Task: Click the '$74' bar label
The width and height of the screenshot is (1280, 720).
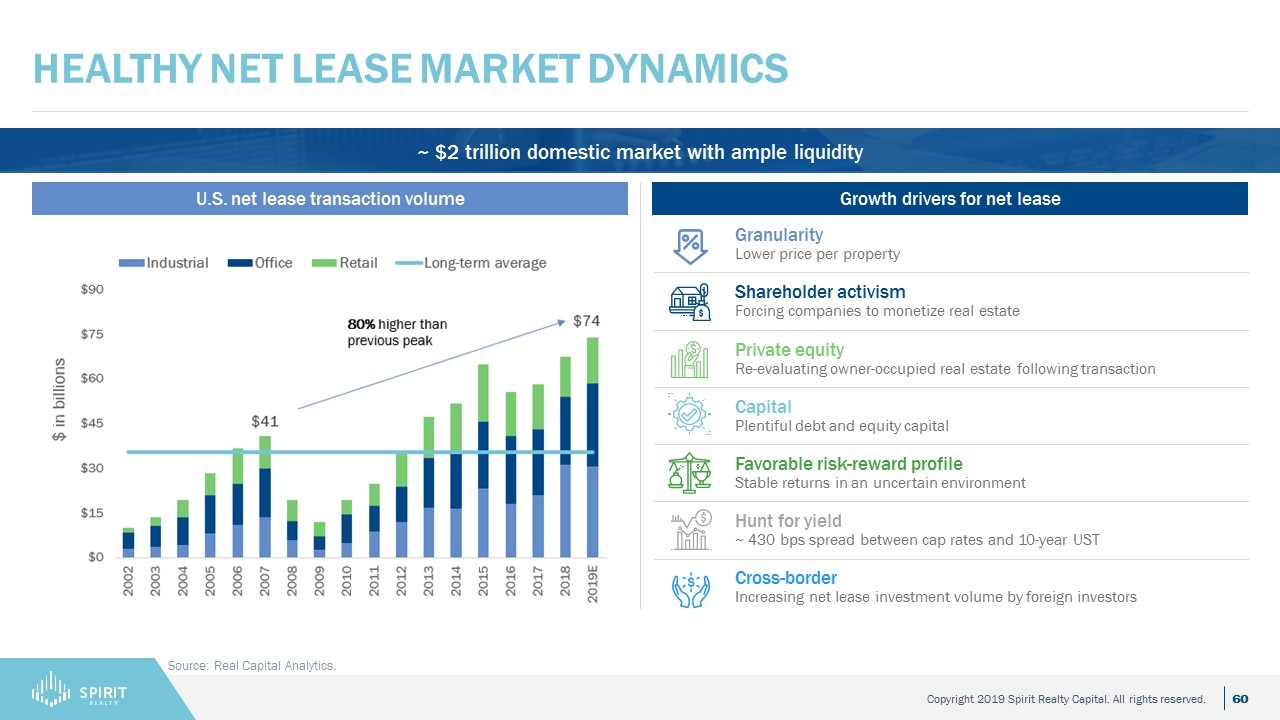Action: coord(587,321)
